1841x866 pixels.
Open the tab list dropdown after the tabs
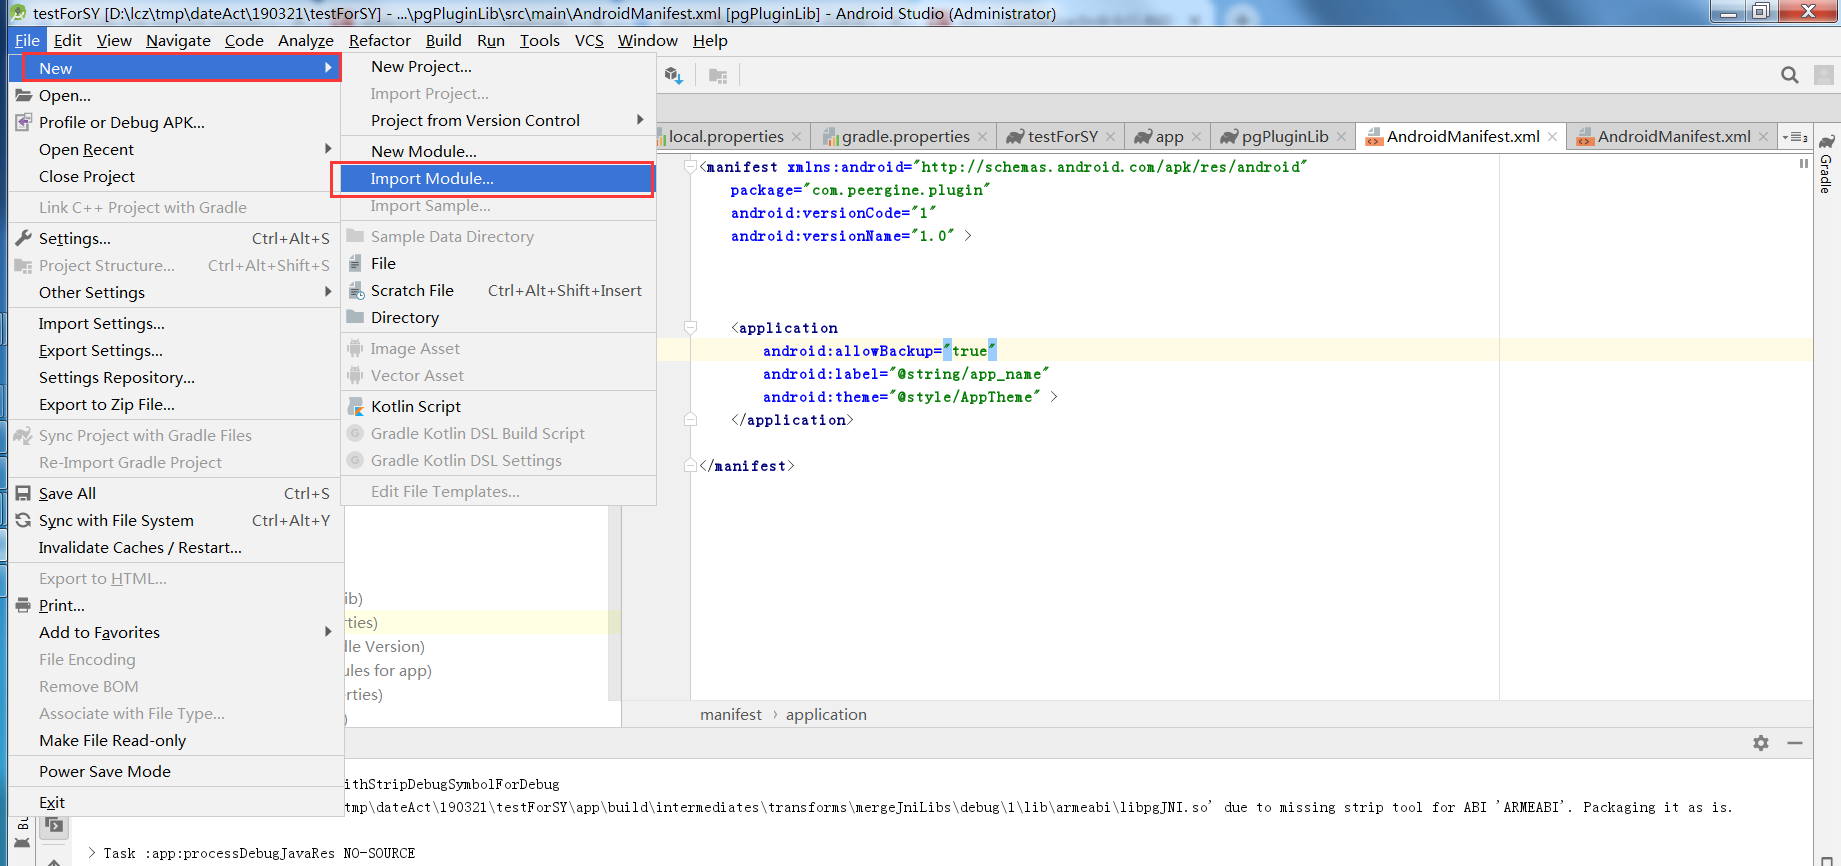coord(1796,137)
